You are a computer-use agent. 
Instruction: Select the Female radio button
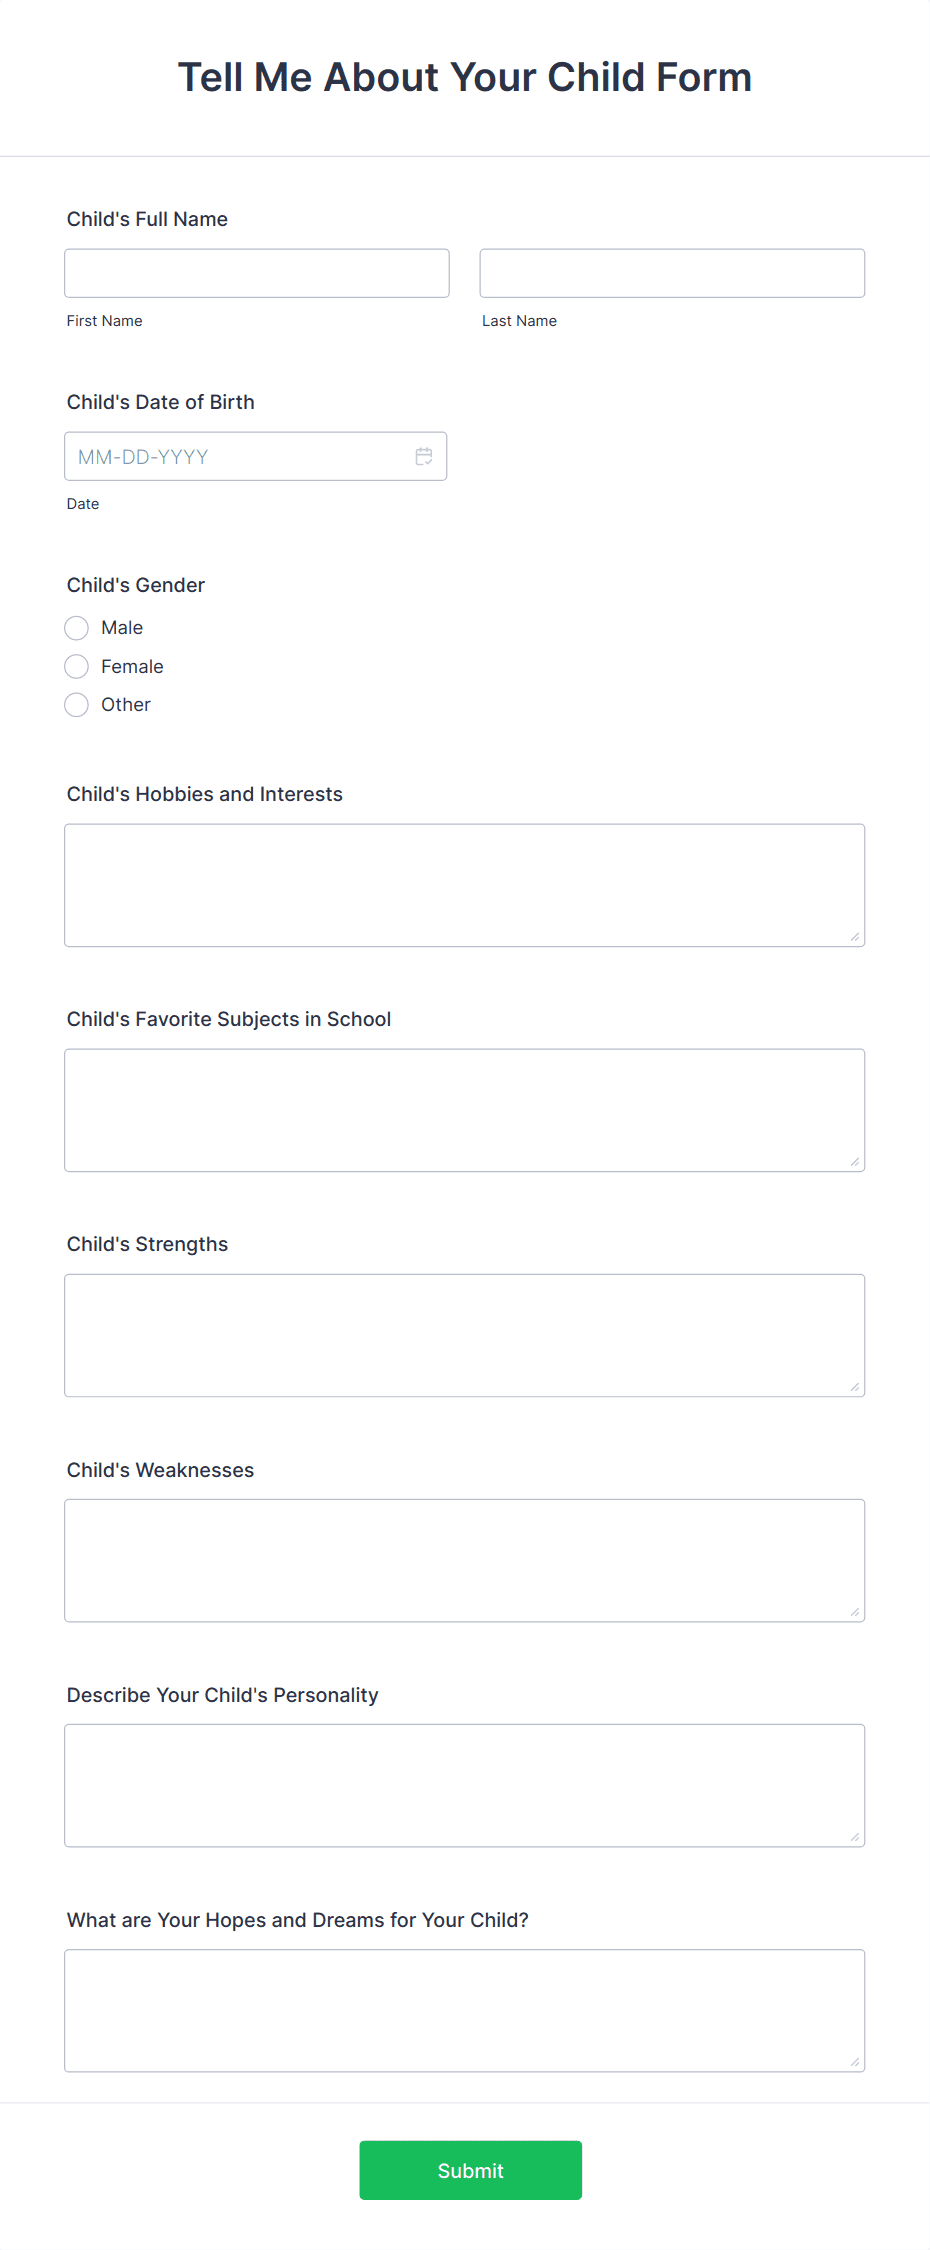coord(77,667)
